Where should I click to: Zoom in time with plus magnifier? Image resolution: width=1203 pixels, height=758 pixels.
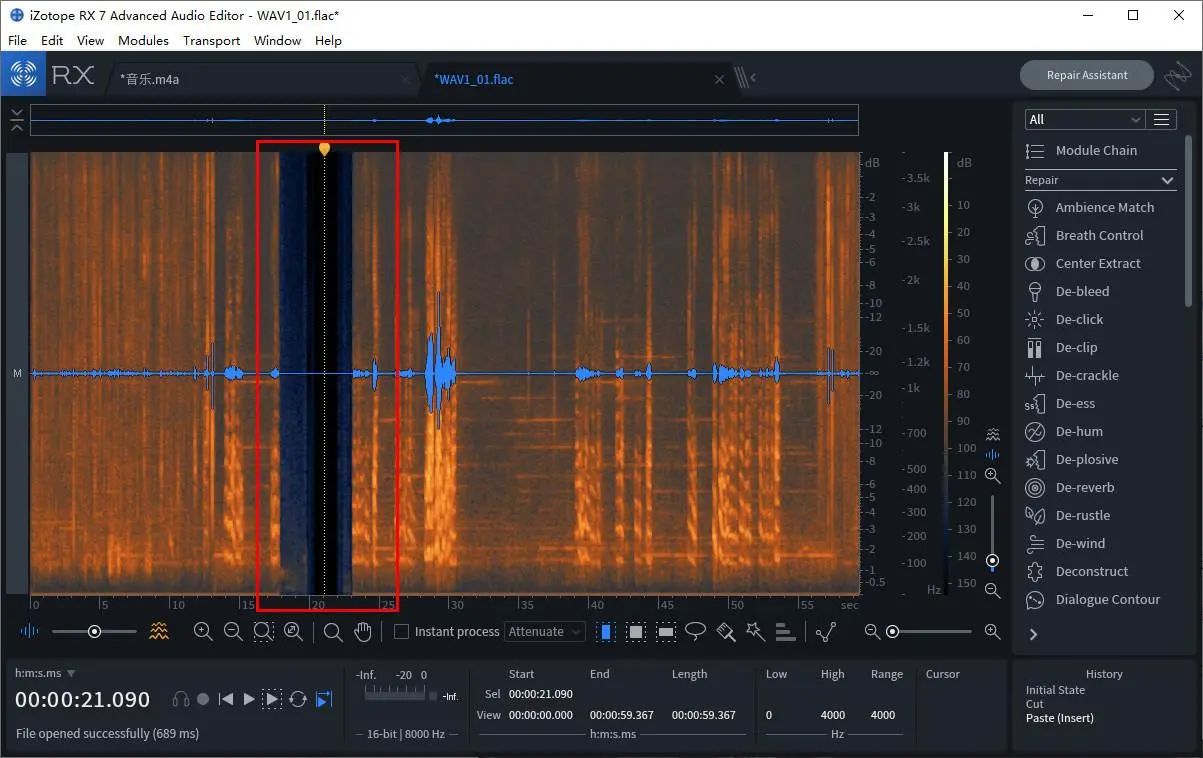(x=203, y=631)
